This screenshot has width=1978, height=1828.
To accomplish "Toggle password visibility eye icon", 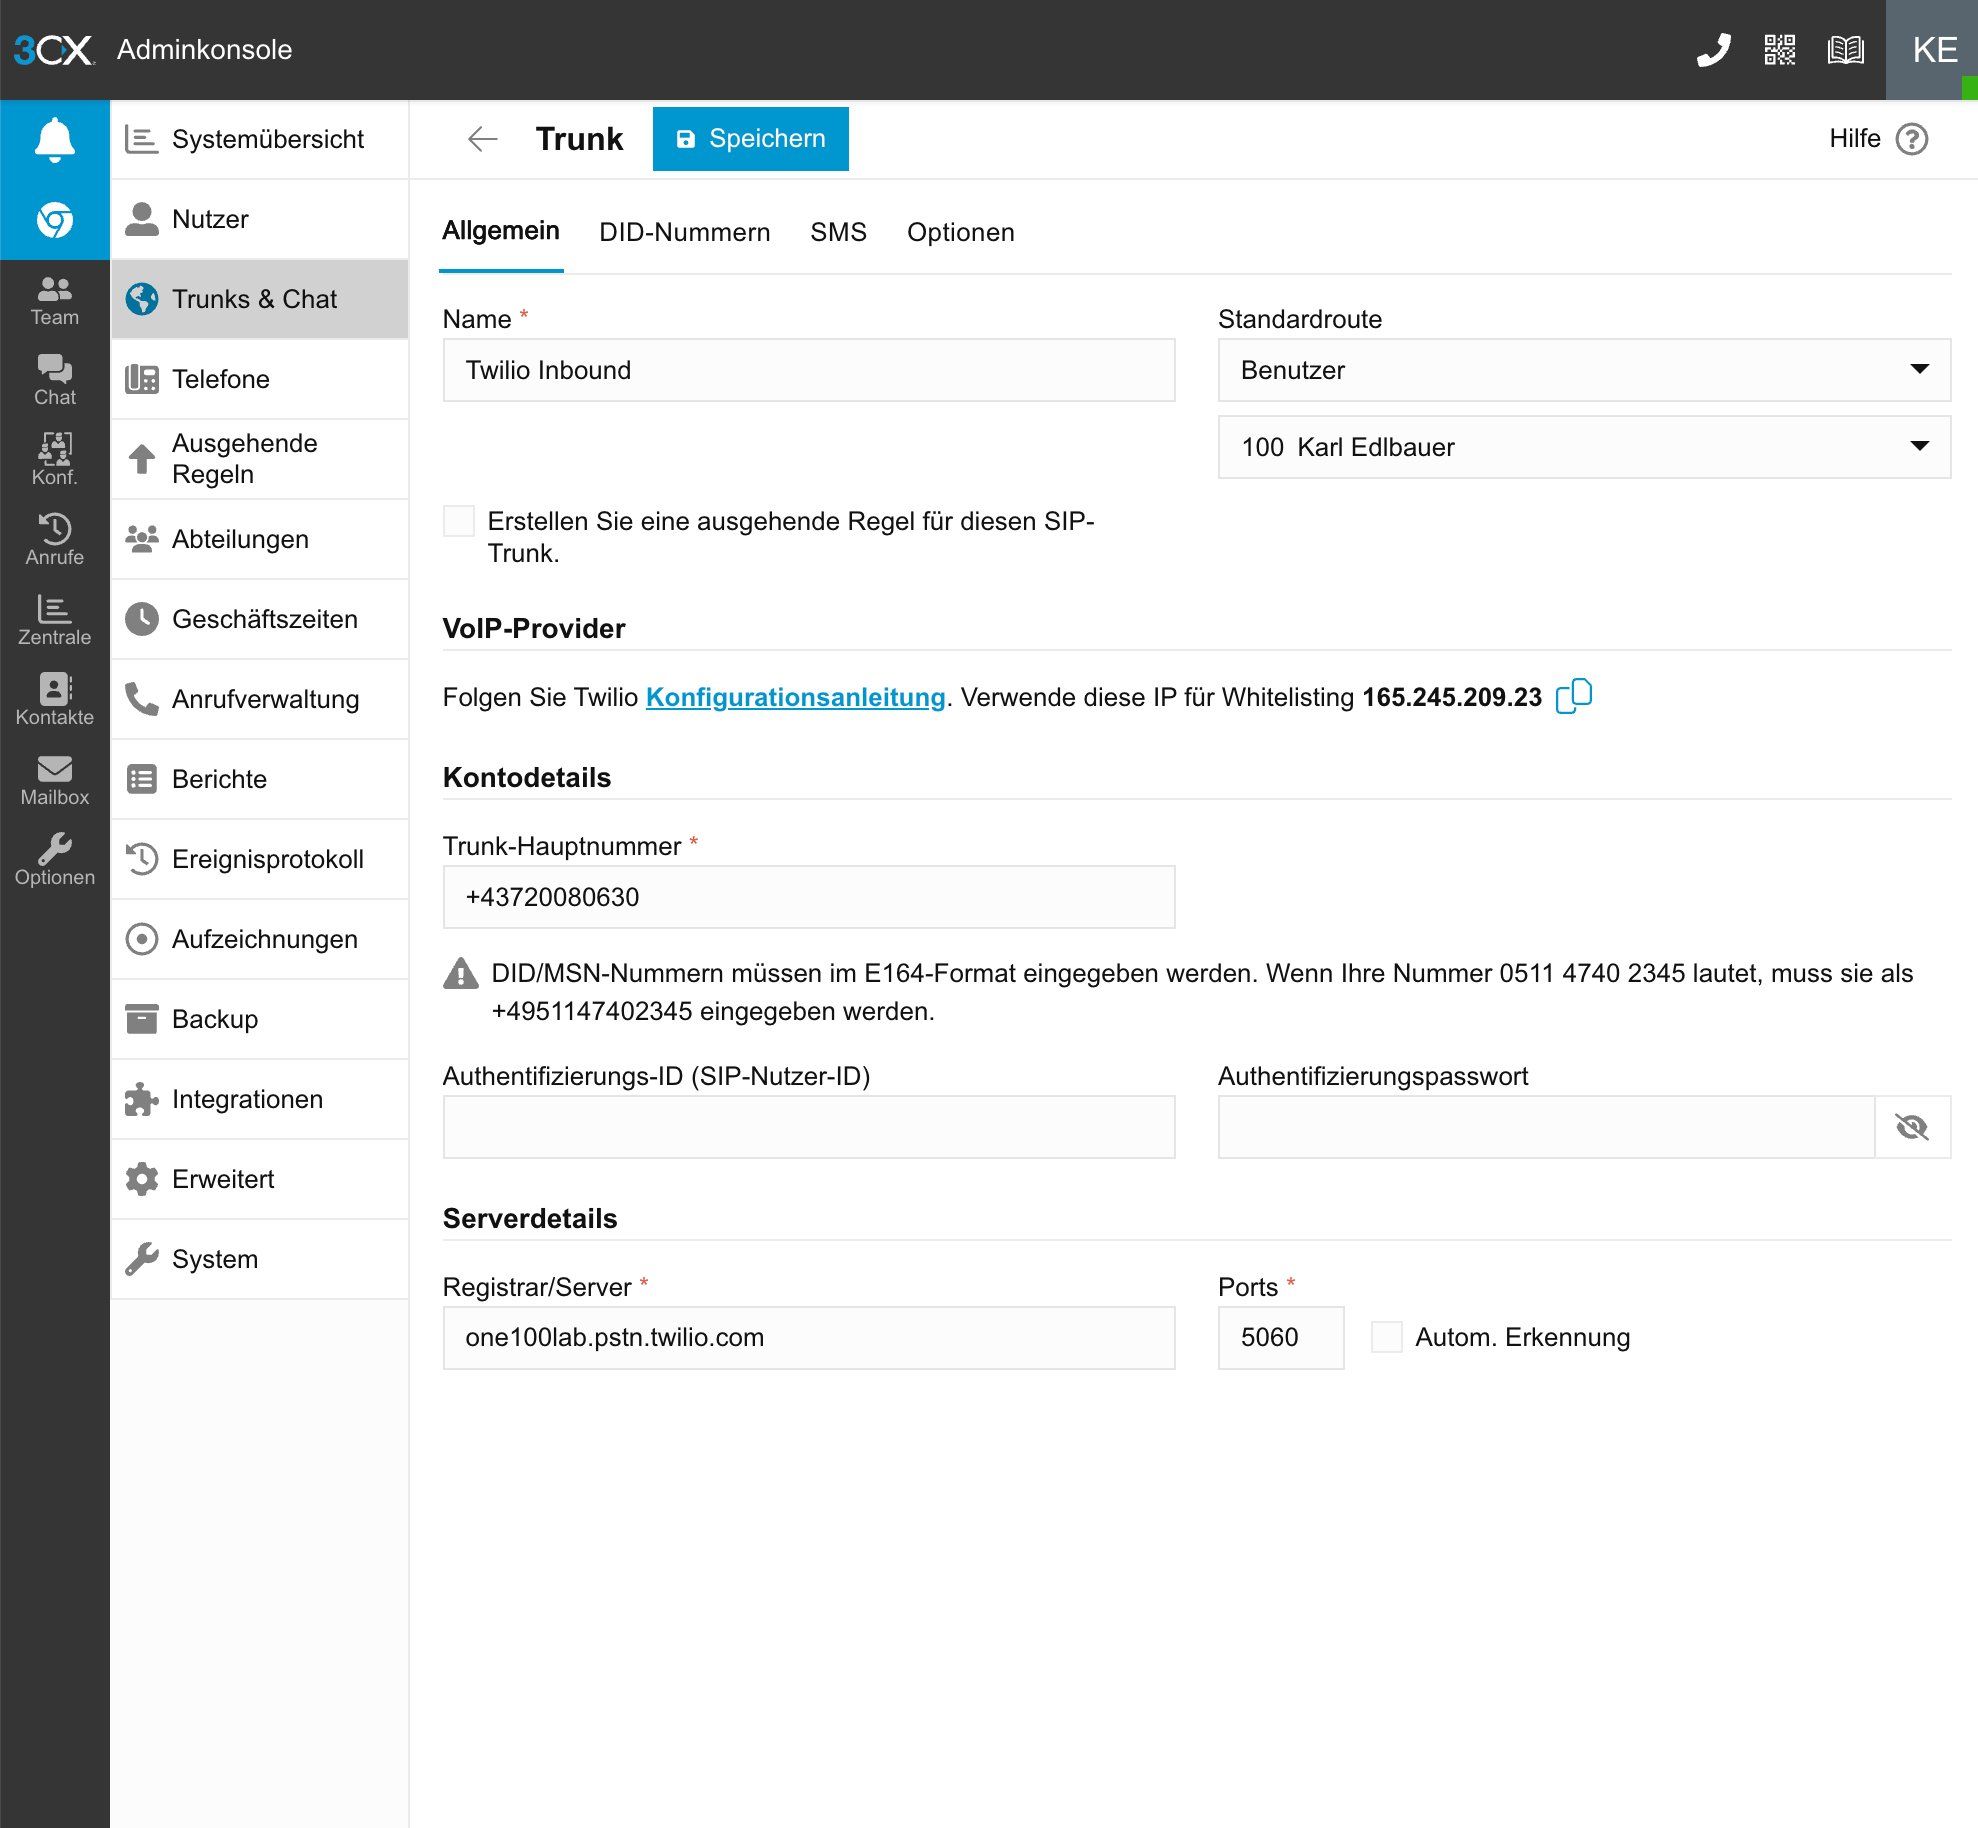I will [x=1911, y=1127].
